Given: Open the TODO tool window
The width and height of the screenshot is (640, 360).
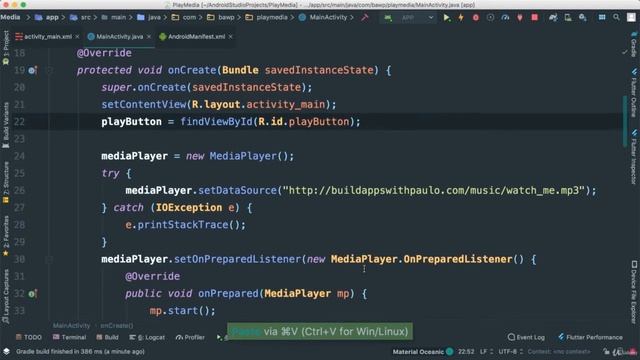Looking at the screenshot, I should [x=29, y=337].
